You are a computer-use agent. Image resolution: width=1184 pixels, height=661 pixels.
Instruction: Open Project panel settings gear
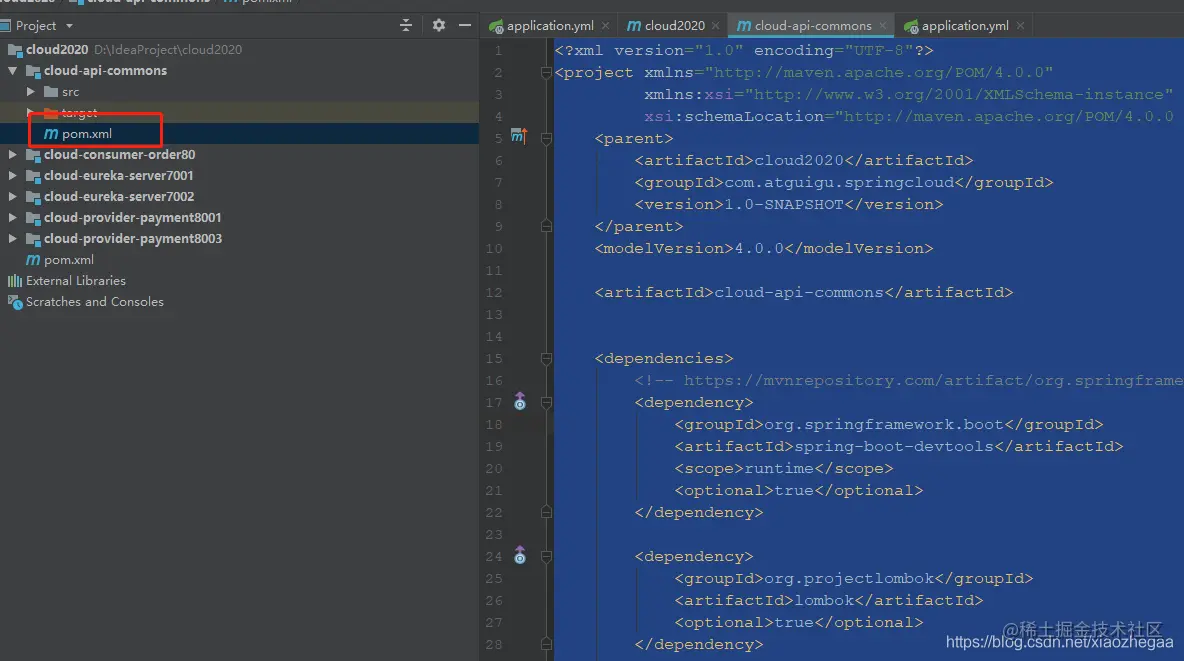[x=439, y=26]
